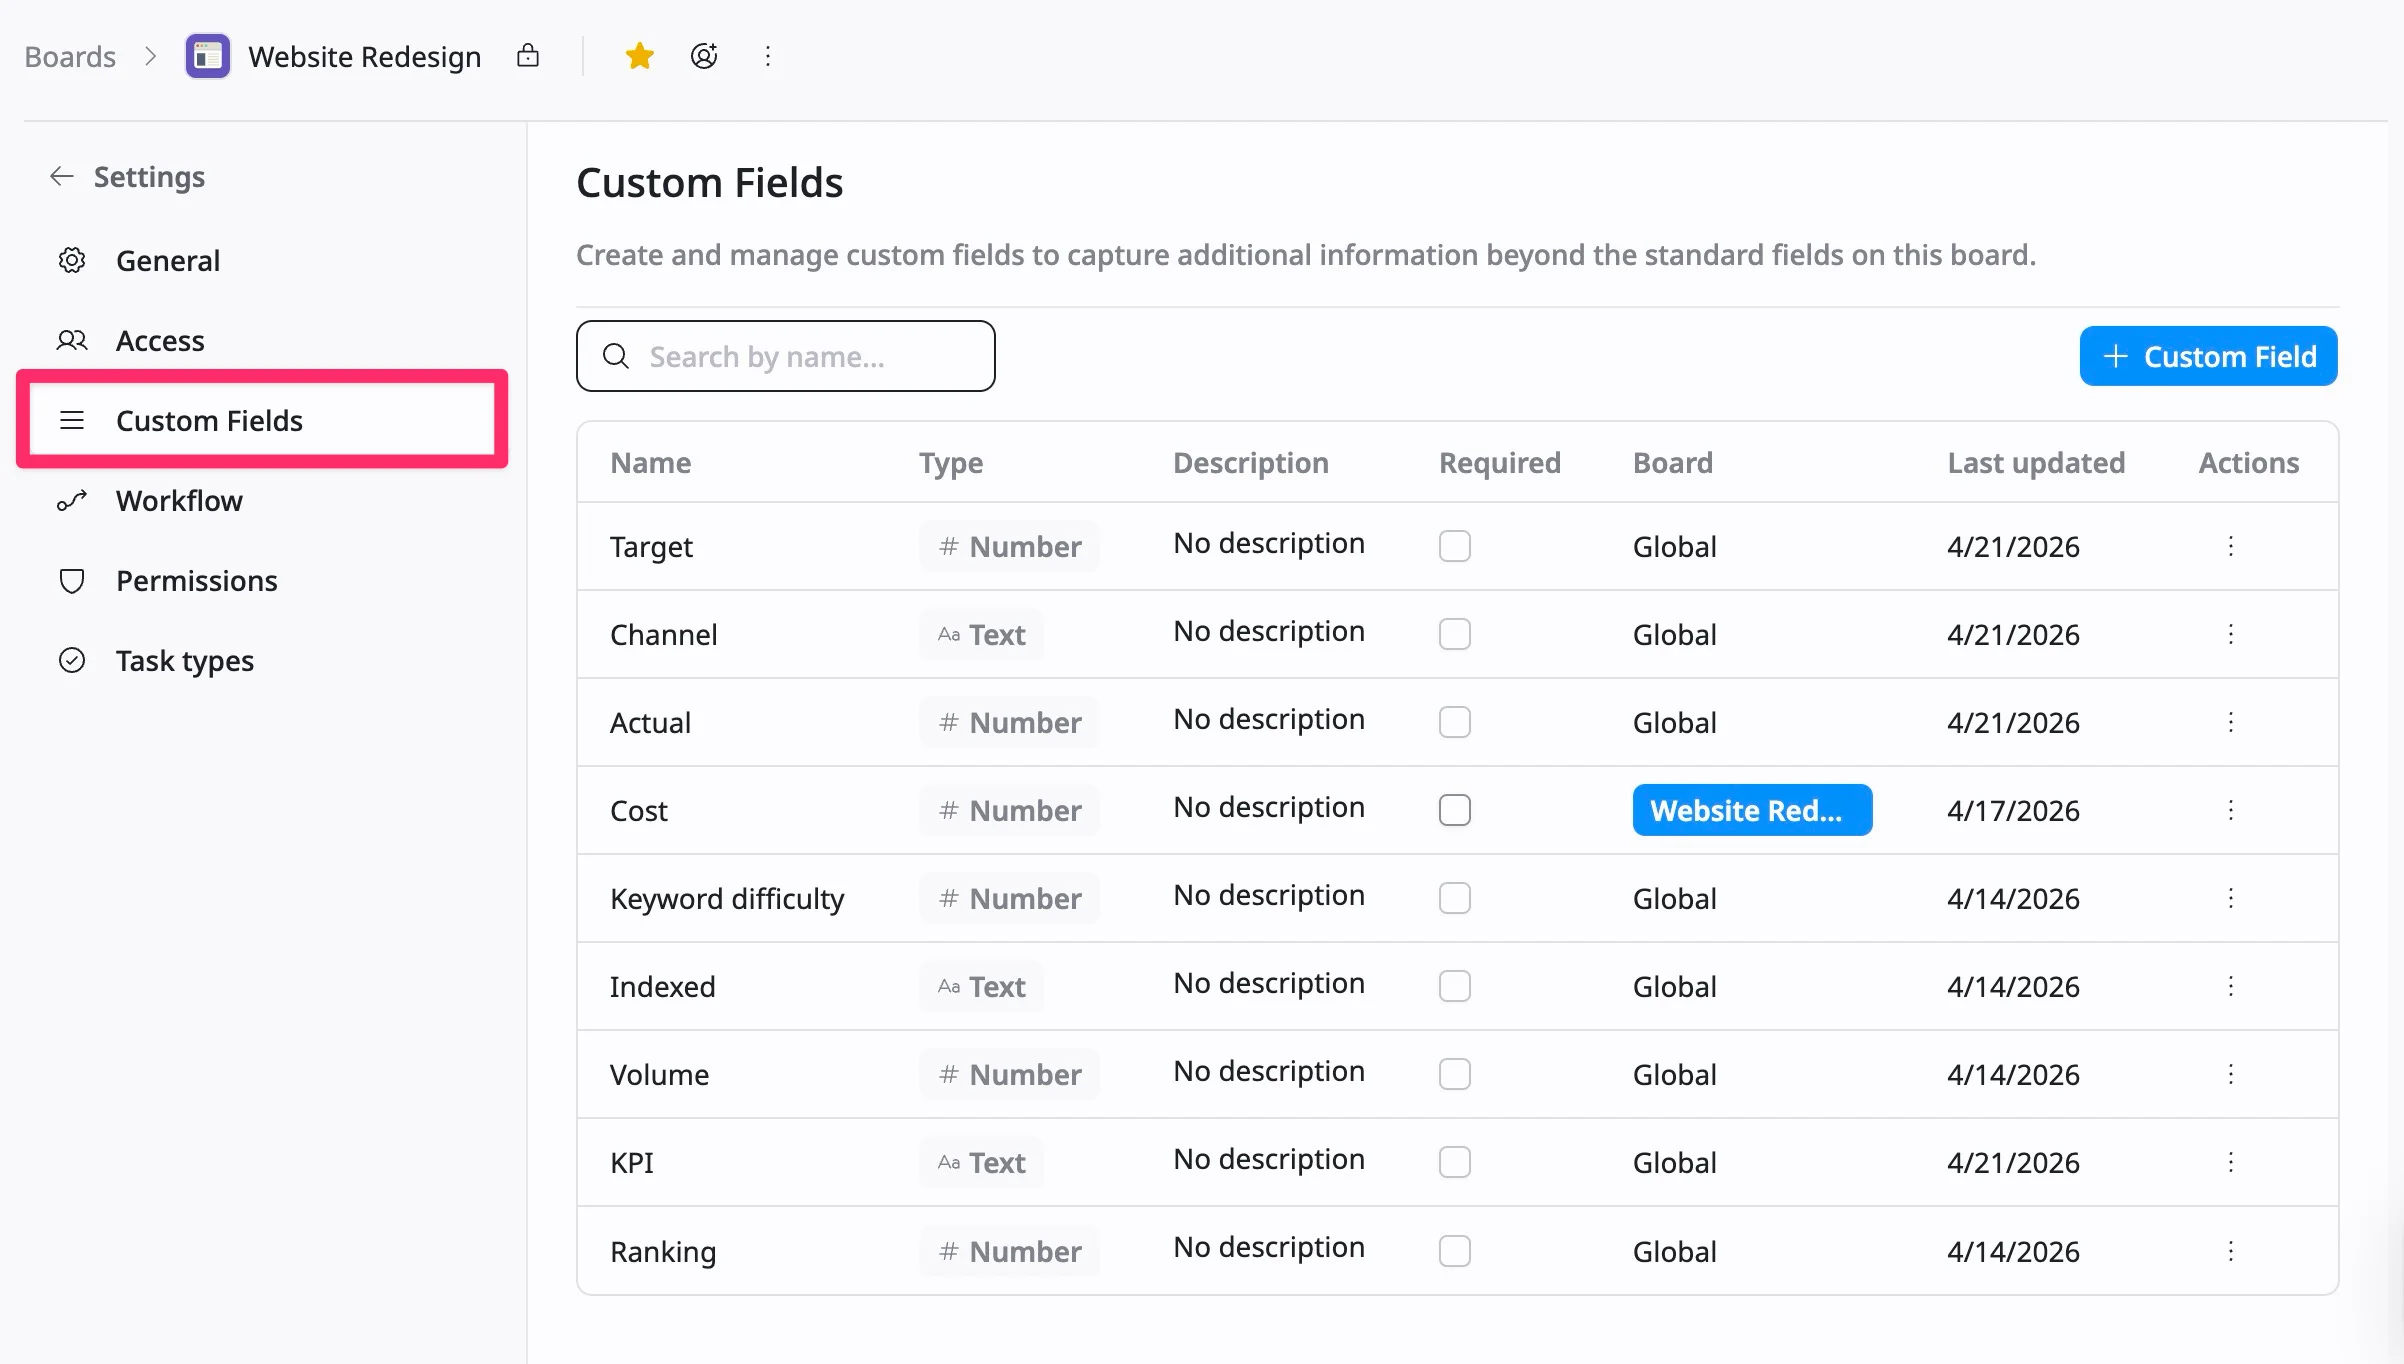Toggle Required checkbox for Volume
This screenshot has width=2404, height=1364.
(1455, 1074)
